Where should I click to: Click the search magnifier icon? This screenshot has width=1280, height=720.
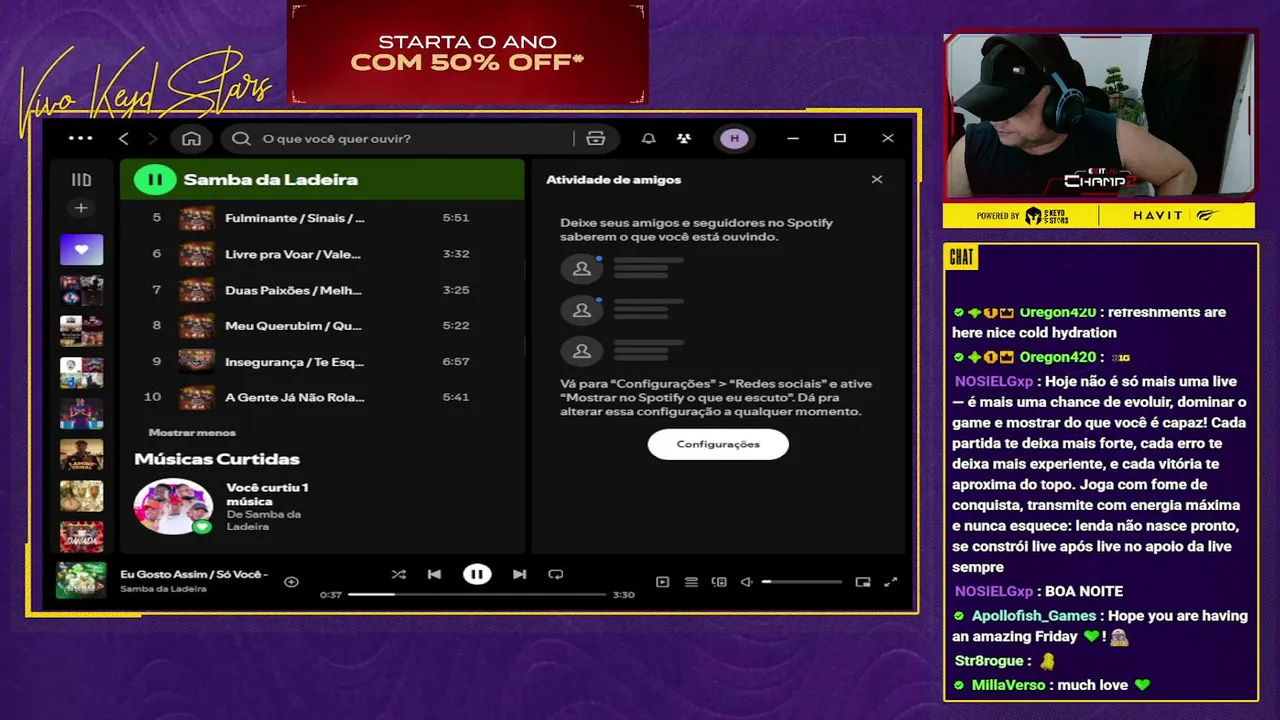point(241,138)
